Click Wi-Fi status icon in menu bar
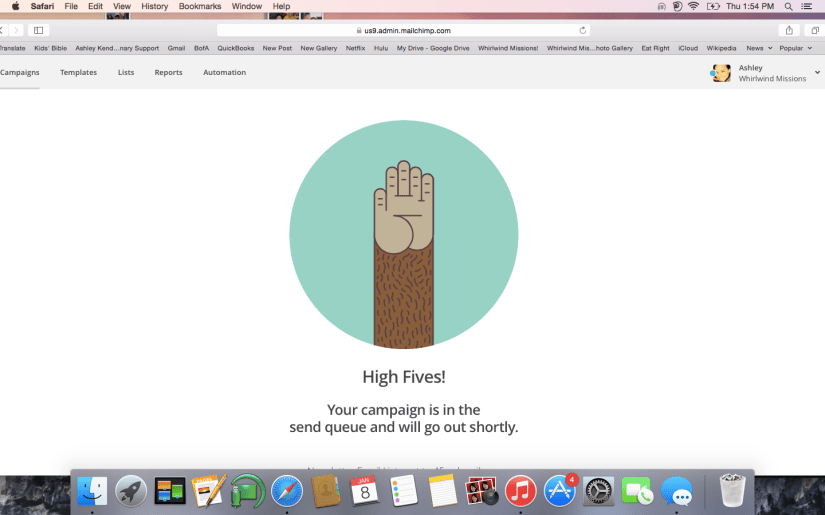The image size is (825, 515). 693,6
